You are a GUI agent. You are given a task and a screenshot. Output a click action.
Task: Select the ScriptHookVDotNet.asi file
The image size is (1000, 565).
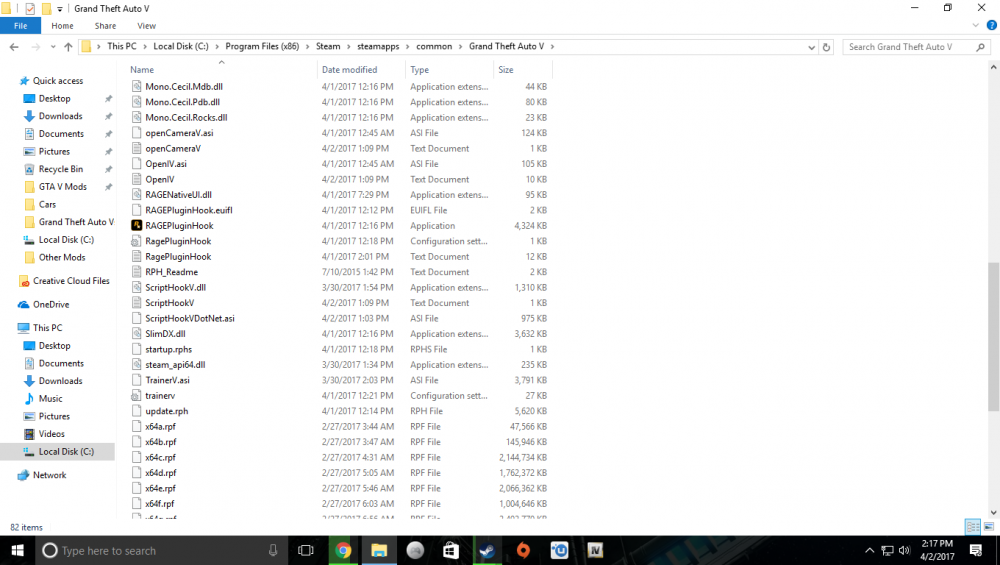(189, 318)
